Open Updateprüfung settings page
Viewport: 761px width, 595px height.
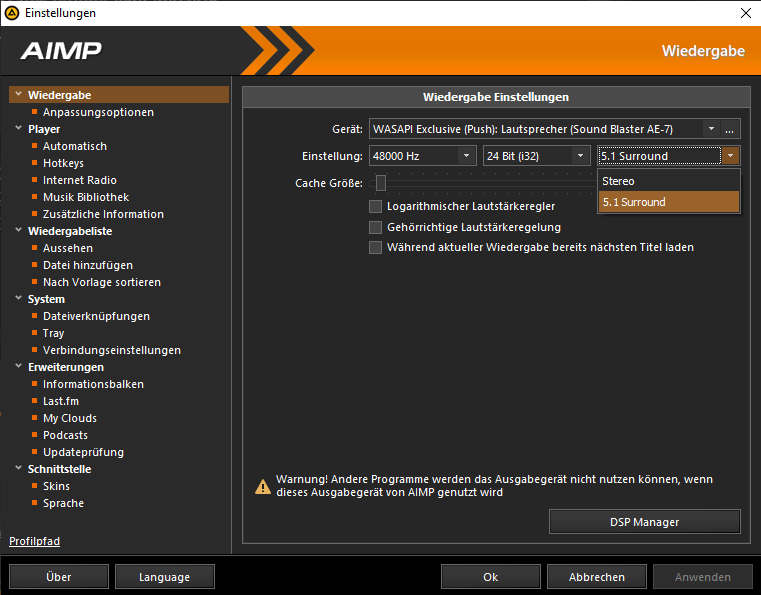point(83,452)
